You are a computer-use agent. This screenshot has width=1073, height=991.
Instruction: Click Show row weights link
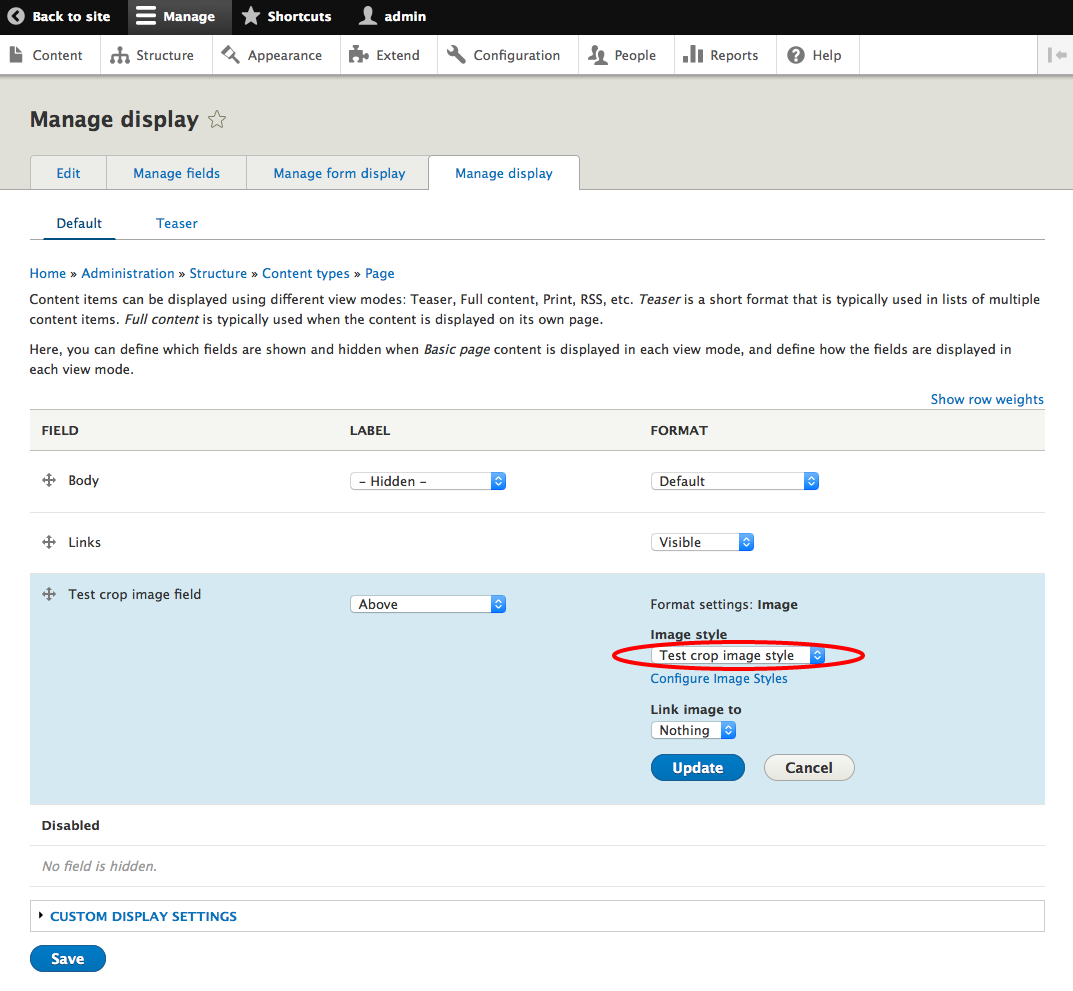coord(986,399)
